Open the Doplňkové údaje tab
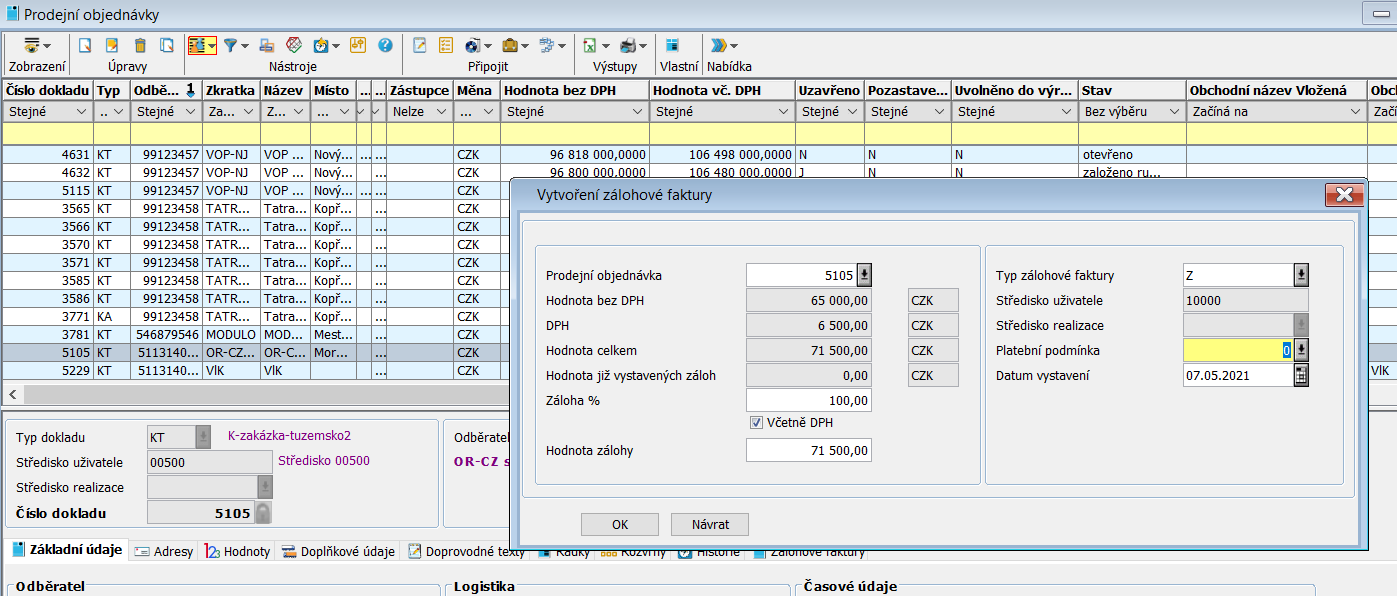This screenshot has width=1397, height=596. 339,551
